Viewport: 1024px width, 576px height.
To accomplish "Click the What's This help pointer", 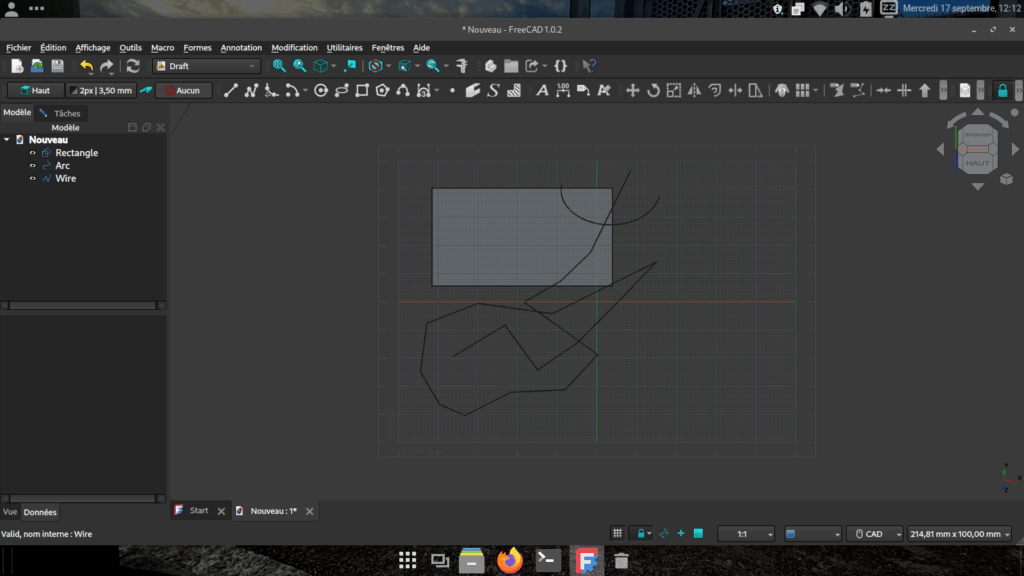I will (x=589, y=66).
